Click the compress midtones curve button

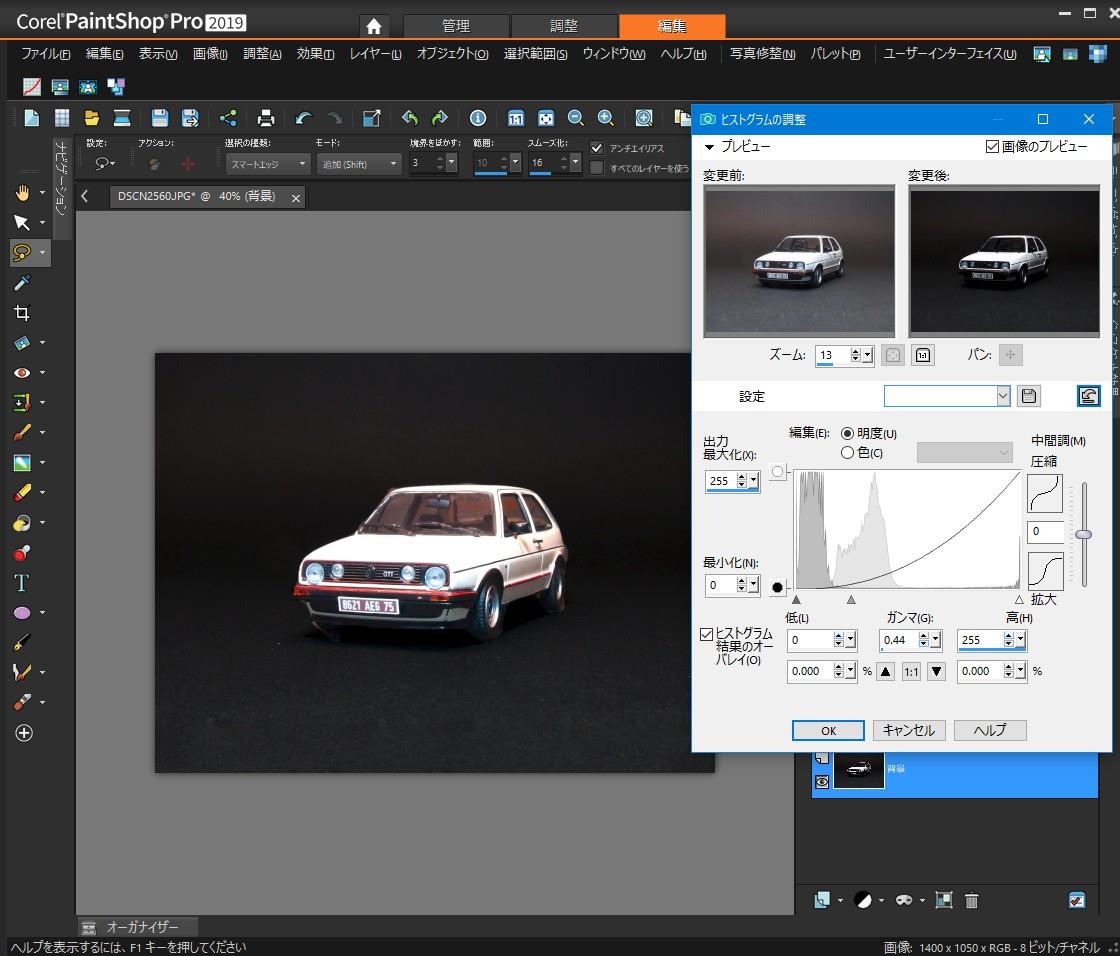coord(1045,494)
